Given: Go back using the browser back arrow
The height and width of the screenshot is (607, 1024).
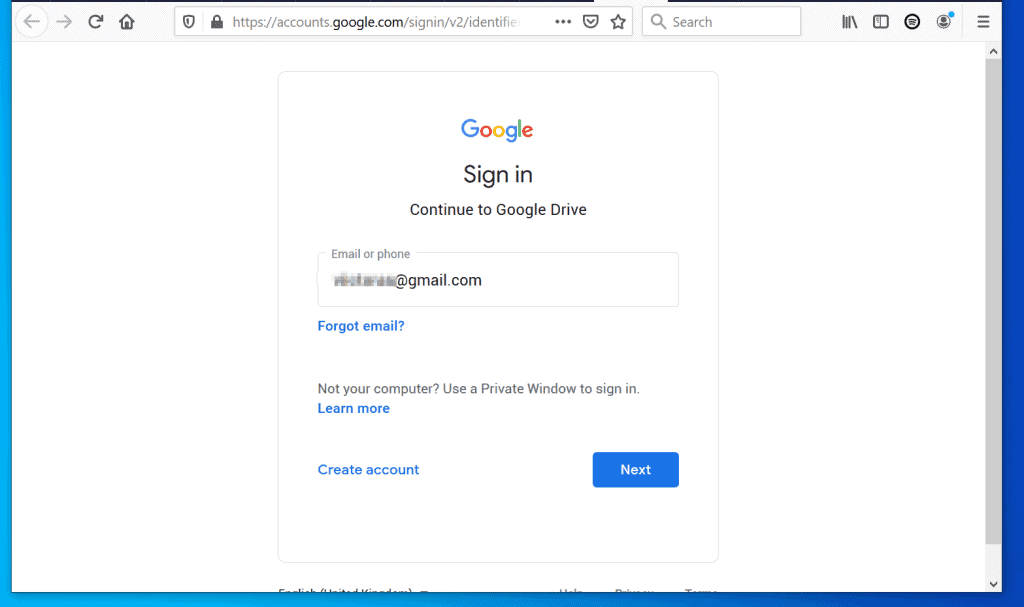Looking at the screenshot, I should click(x=31, y=22).
